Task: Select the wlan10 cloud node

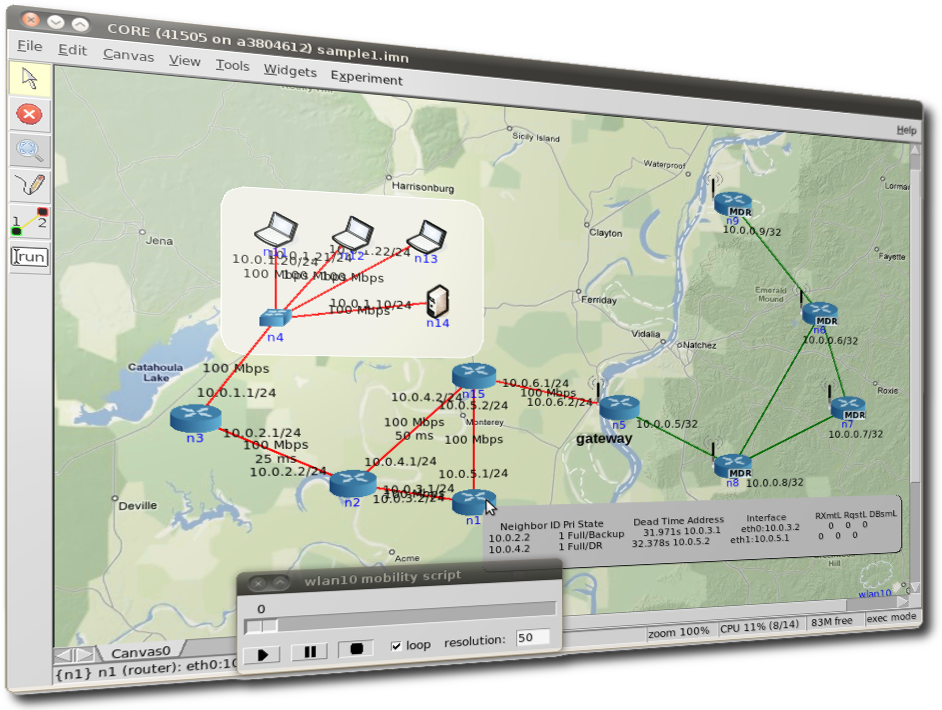Action: (x=874, y=576)
